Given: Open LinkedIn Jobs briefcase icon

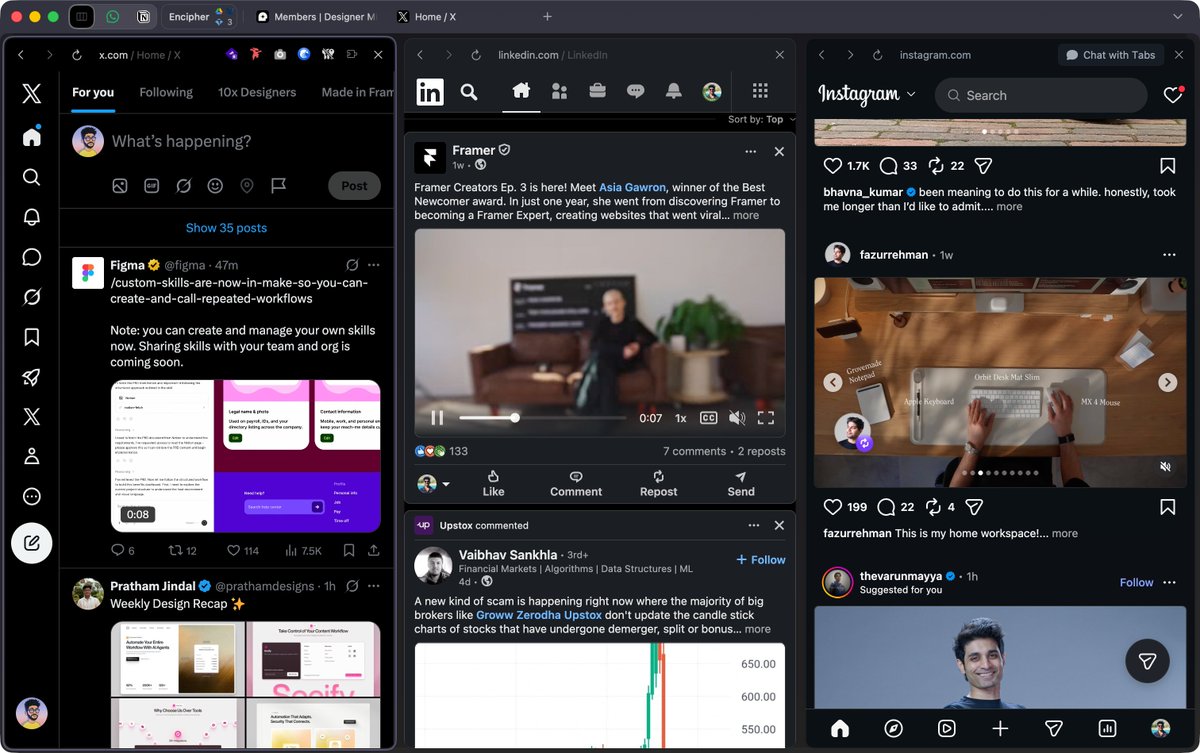Looking at the screenshot, I should [597, 92].
